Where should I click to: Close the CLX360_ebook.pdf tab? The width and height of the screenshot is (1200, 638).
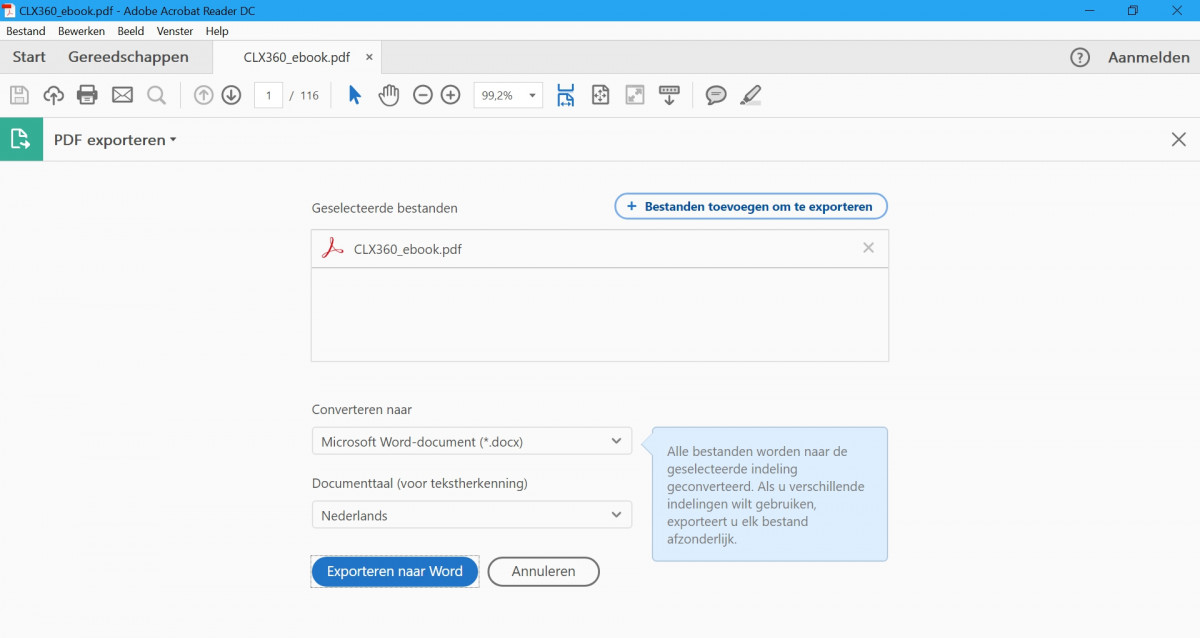click(x=369, y=57)
